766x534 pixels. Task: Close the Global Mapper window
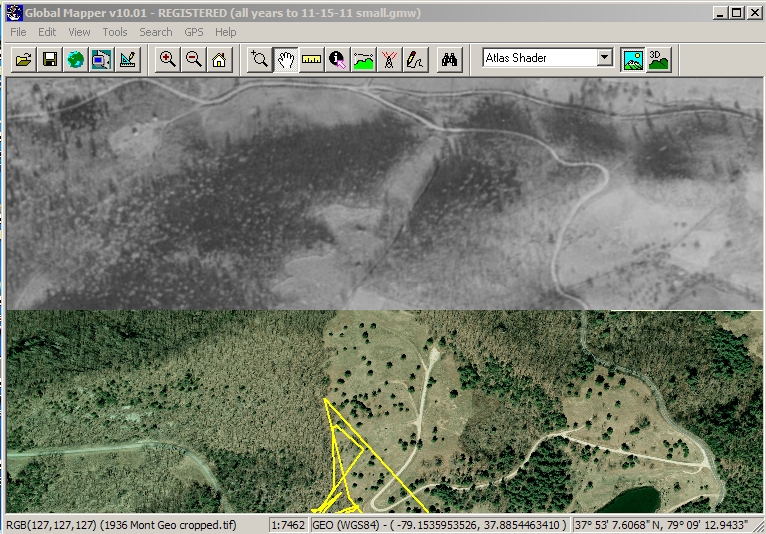(754, 13)
